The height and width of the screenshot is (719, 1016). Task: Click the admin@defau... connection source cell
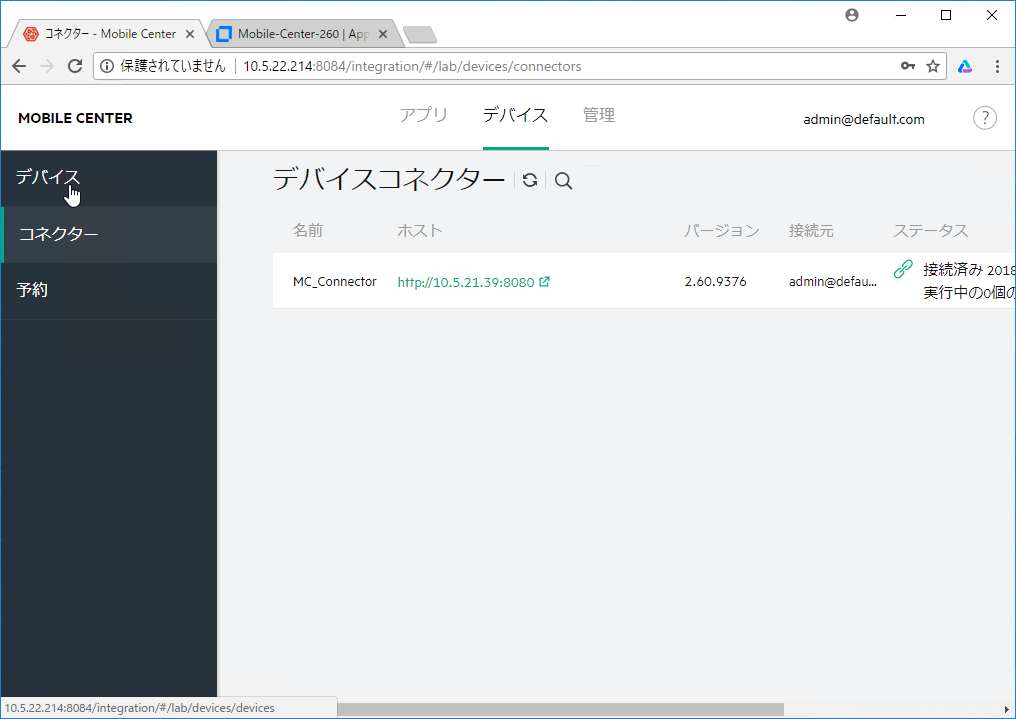coord(833,282)
